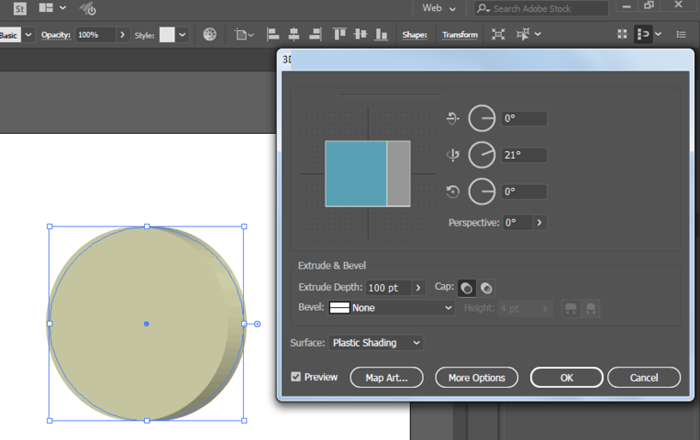
Task: Turn cap off for hollow appearance
Action: 486,288
